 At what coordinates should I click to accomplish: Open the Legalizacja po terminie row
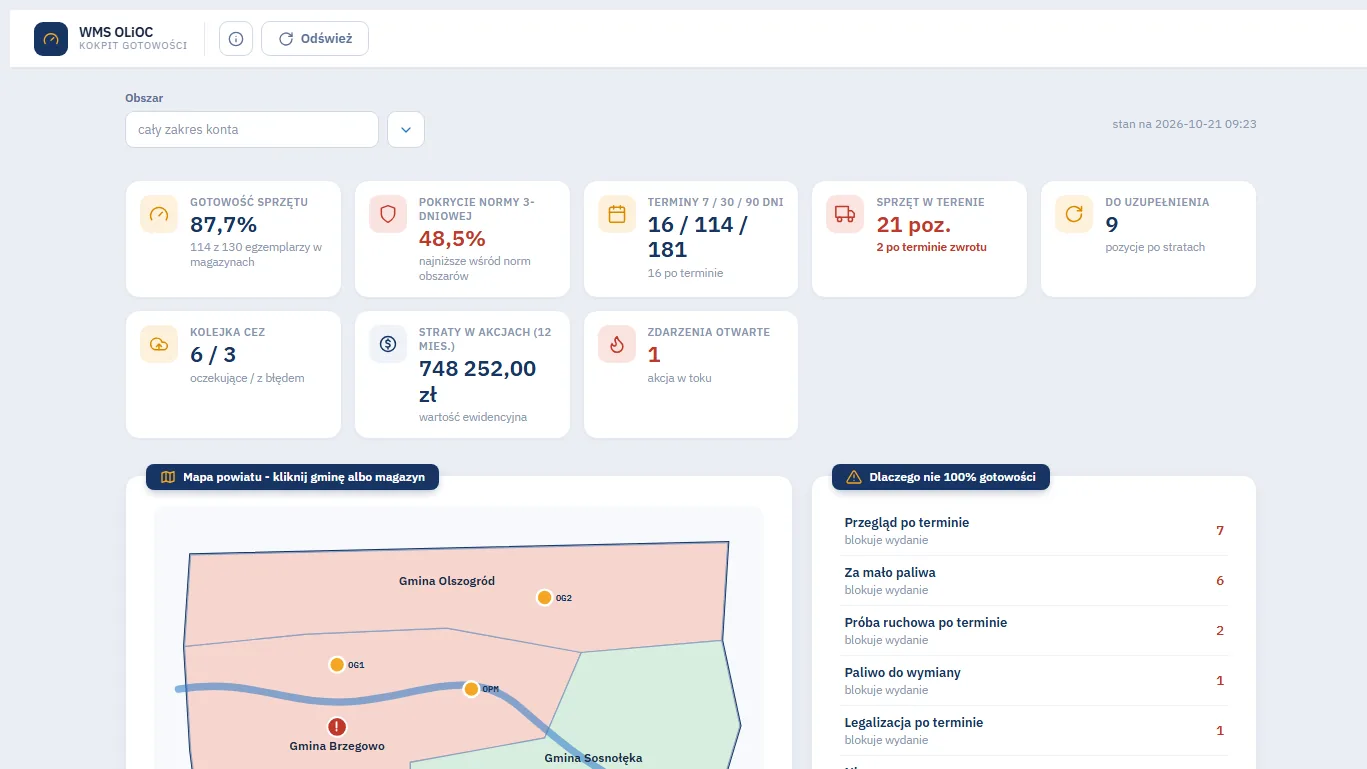tap(1034, 731)
